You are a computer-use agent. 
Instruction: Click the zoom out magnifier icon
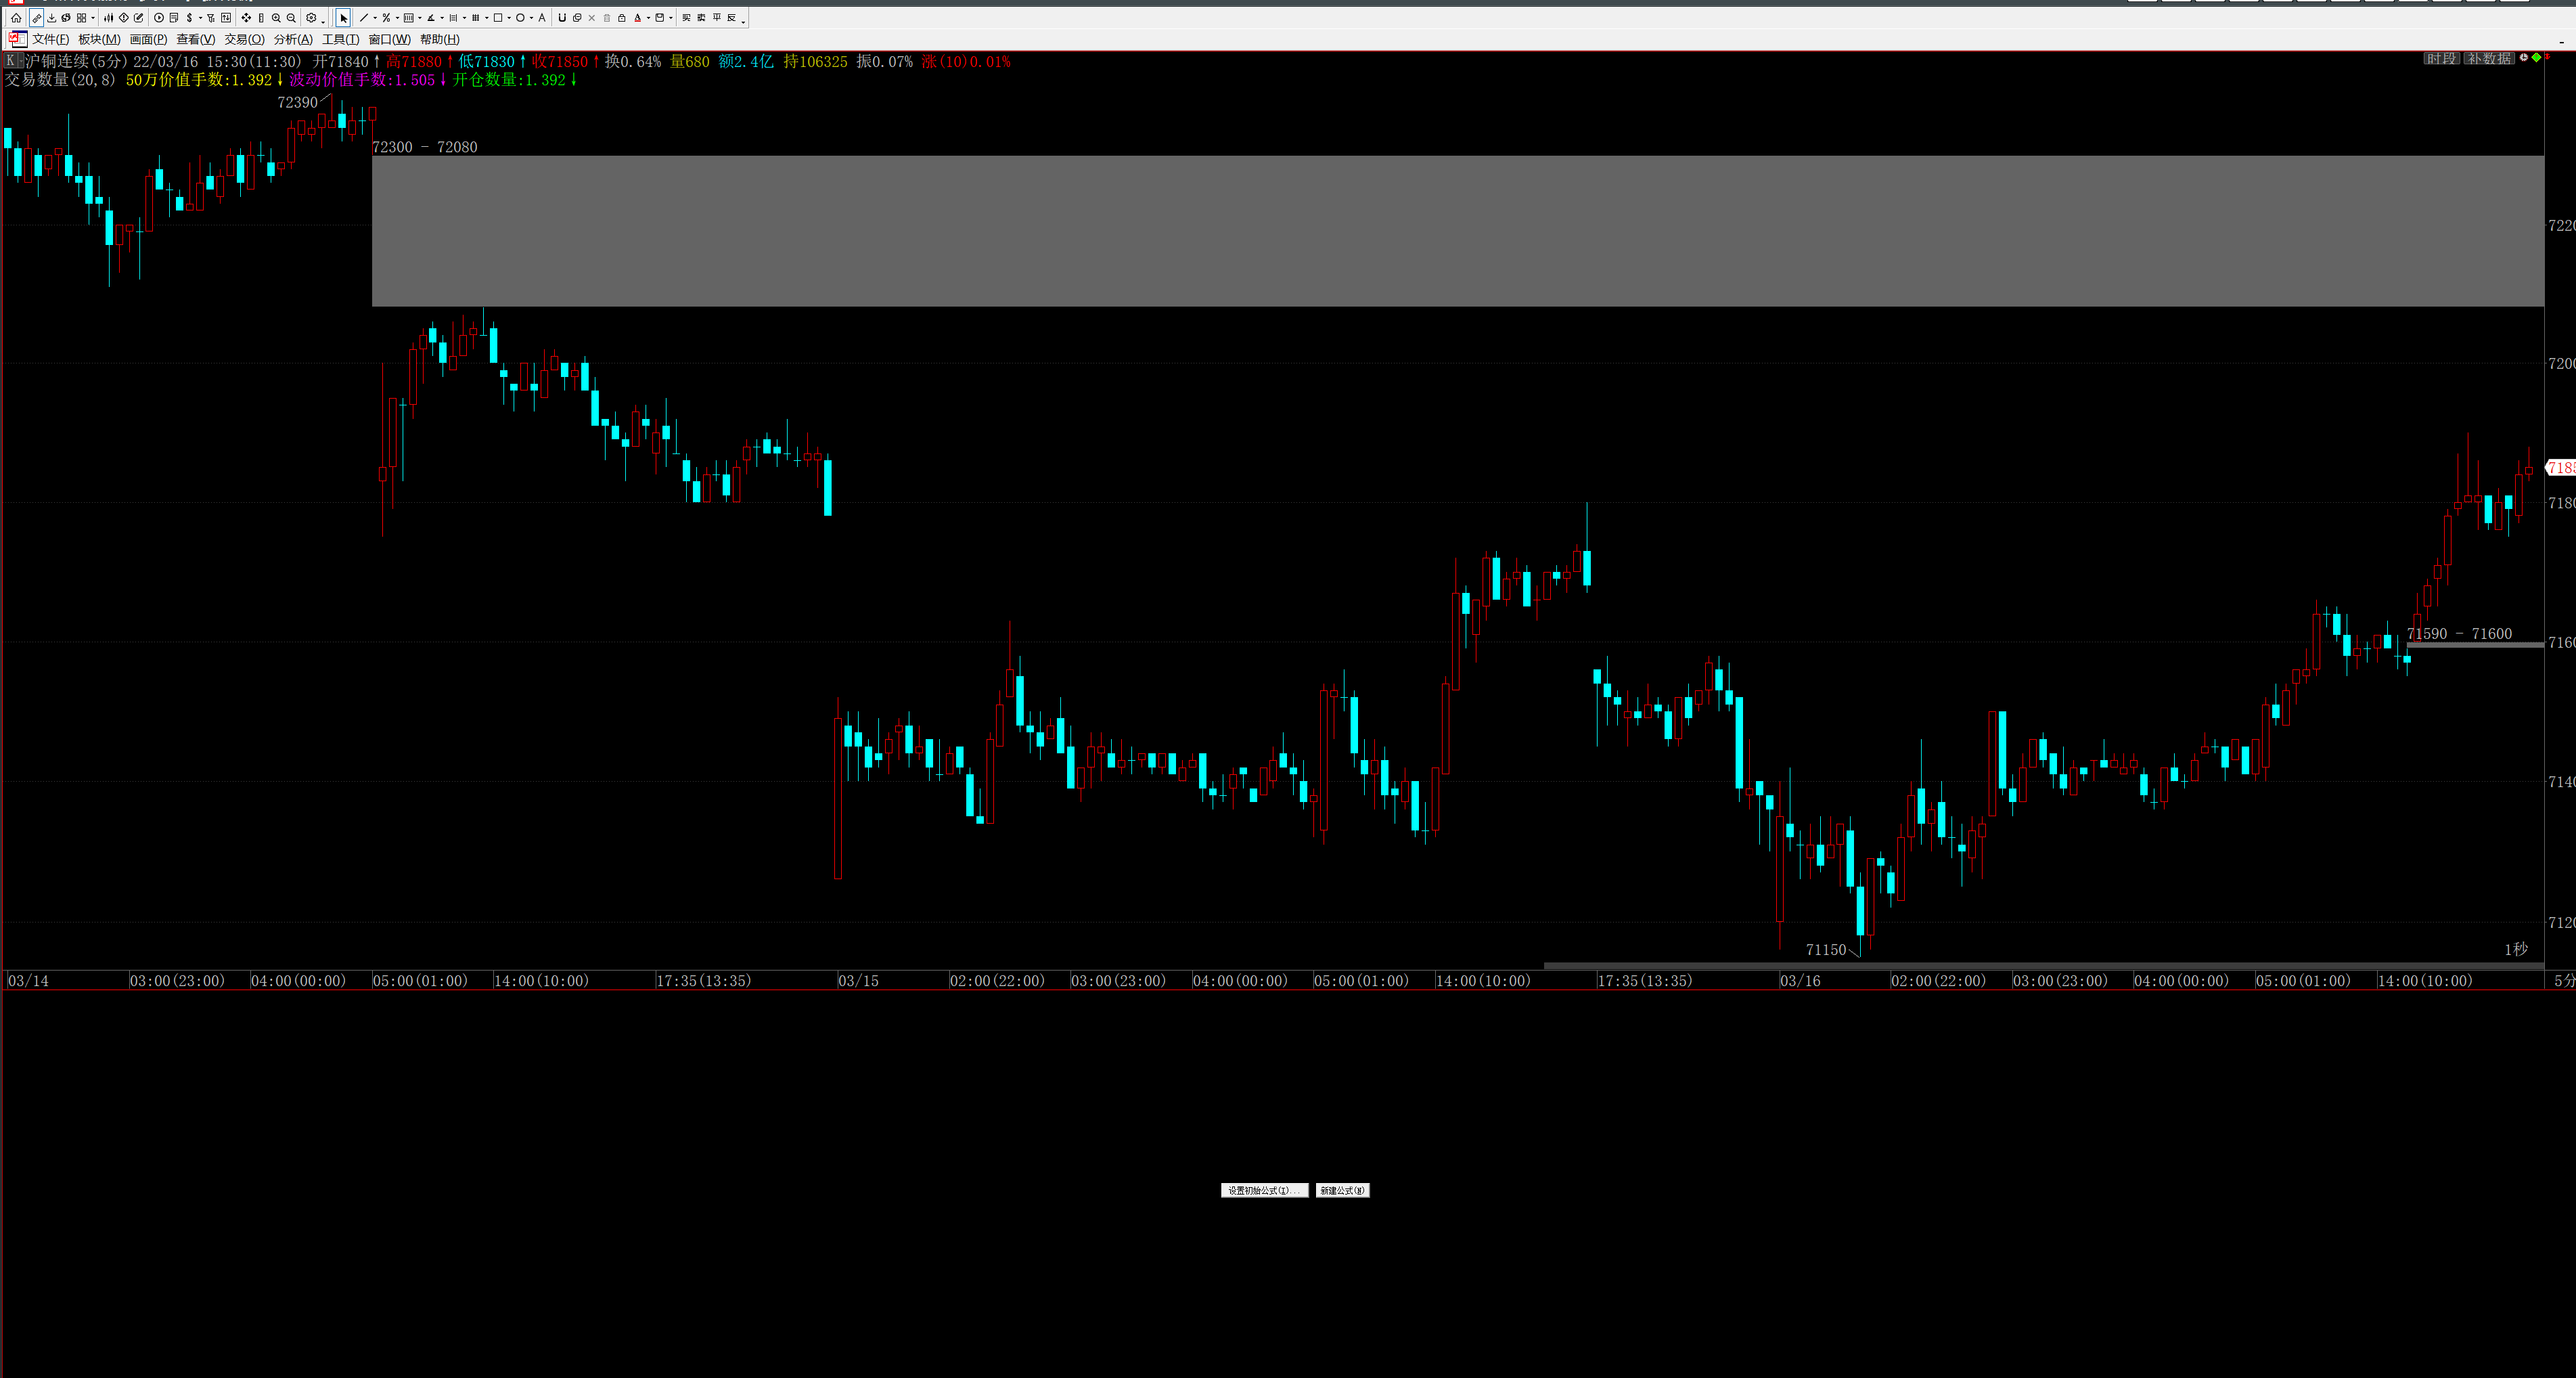pyautogui.click(x=291, y=18)
